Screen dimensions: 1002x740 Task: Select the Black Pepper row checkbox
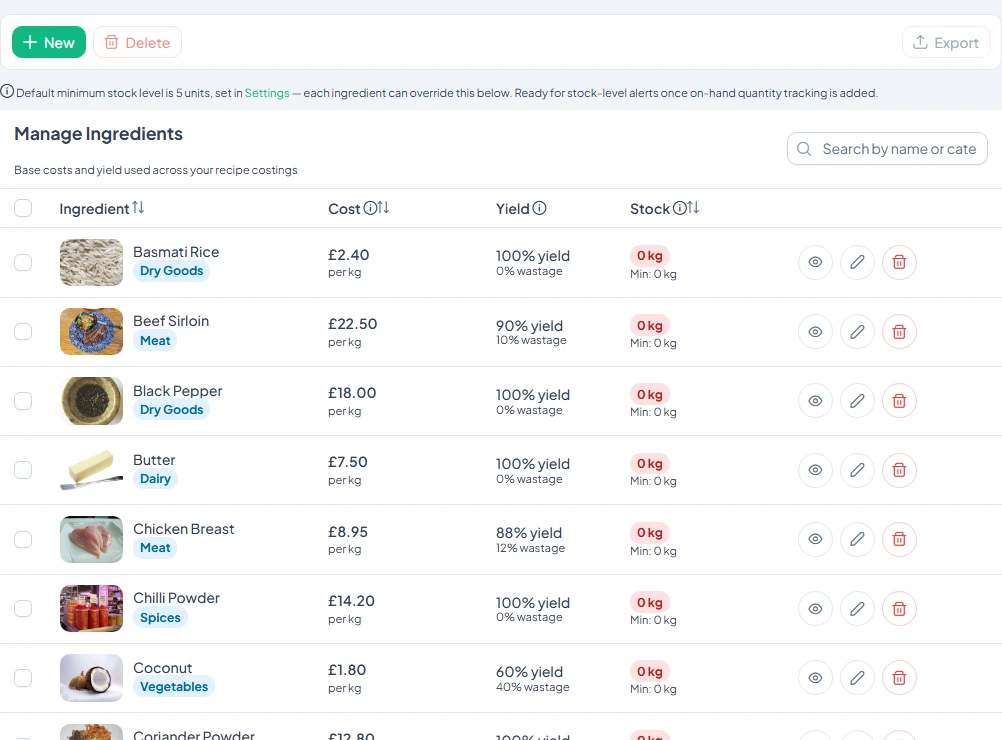pos(23,401)
